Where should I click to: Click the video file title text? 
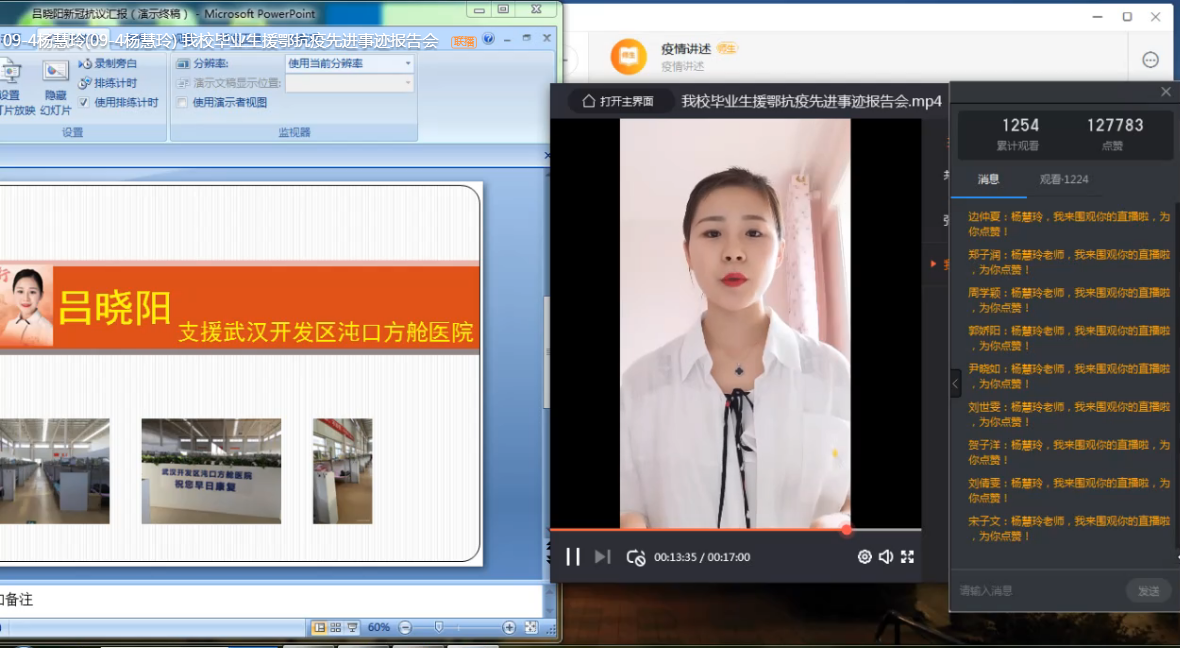811,101
